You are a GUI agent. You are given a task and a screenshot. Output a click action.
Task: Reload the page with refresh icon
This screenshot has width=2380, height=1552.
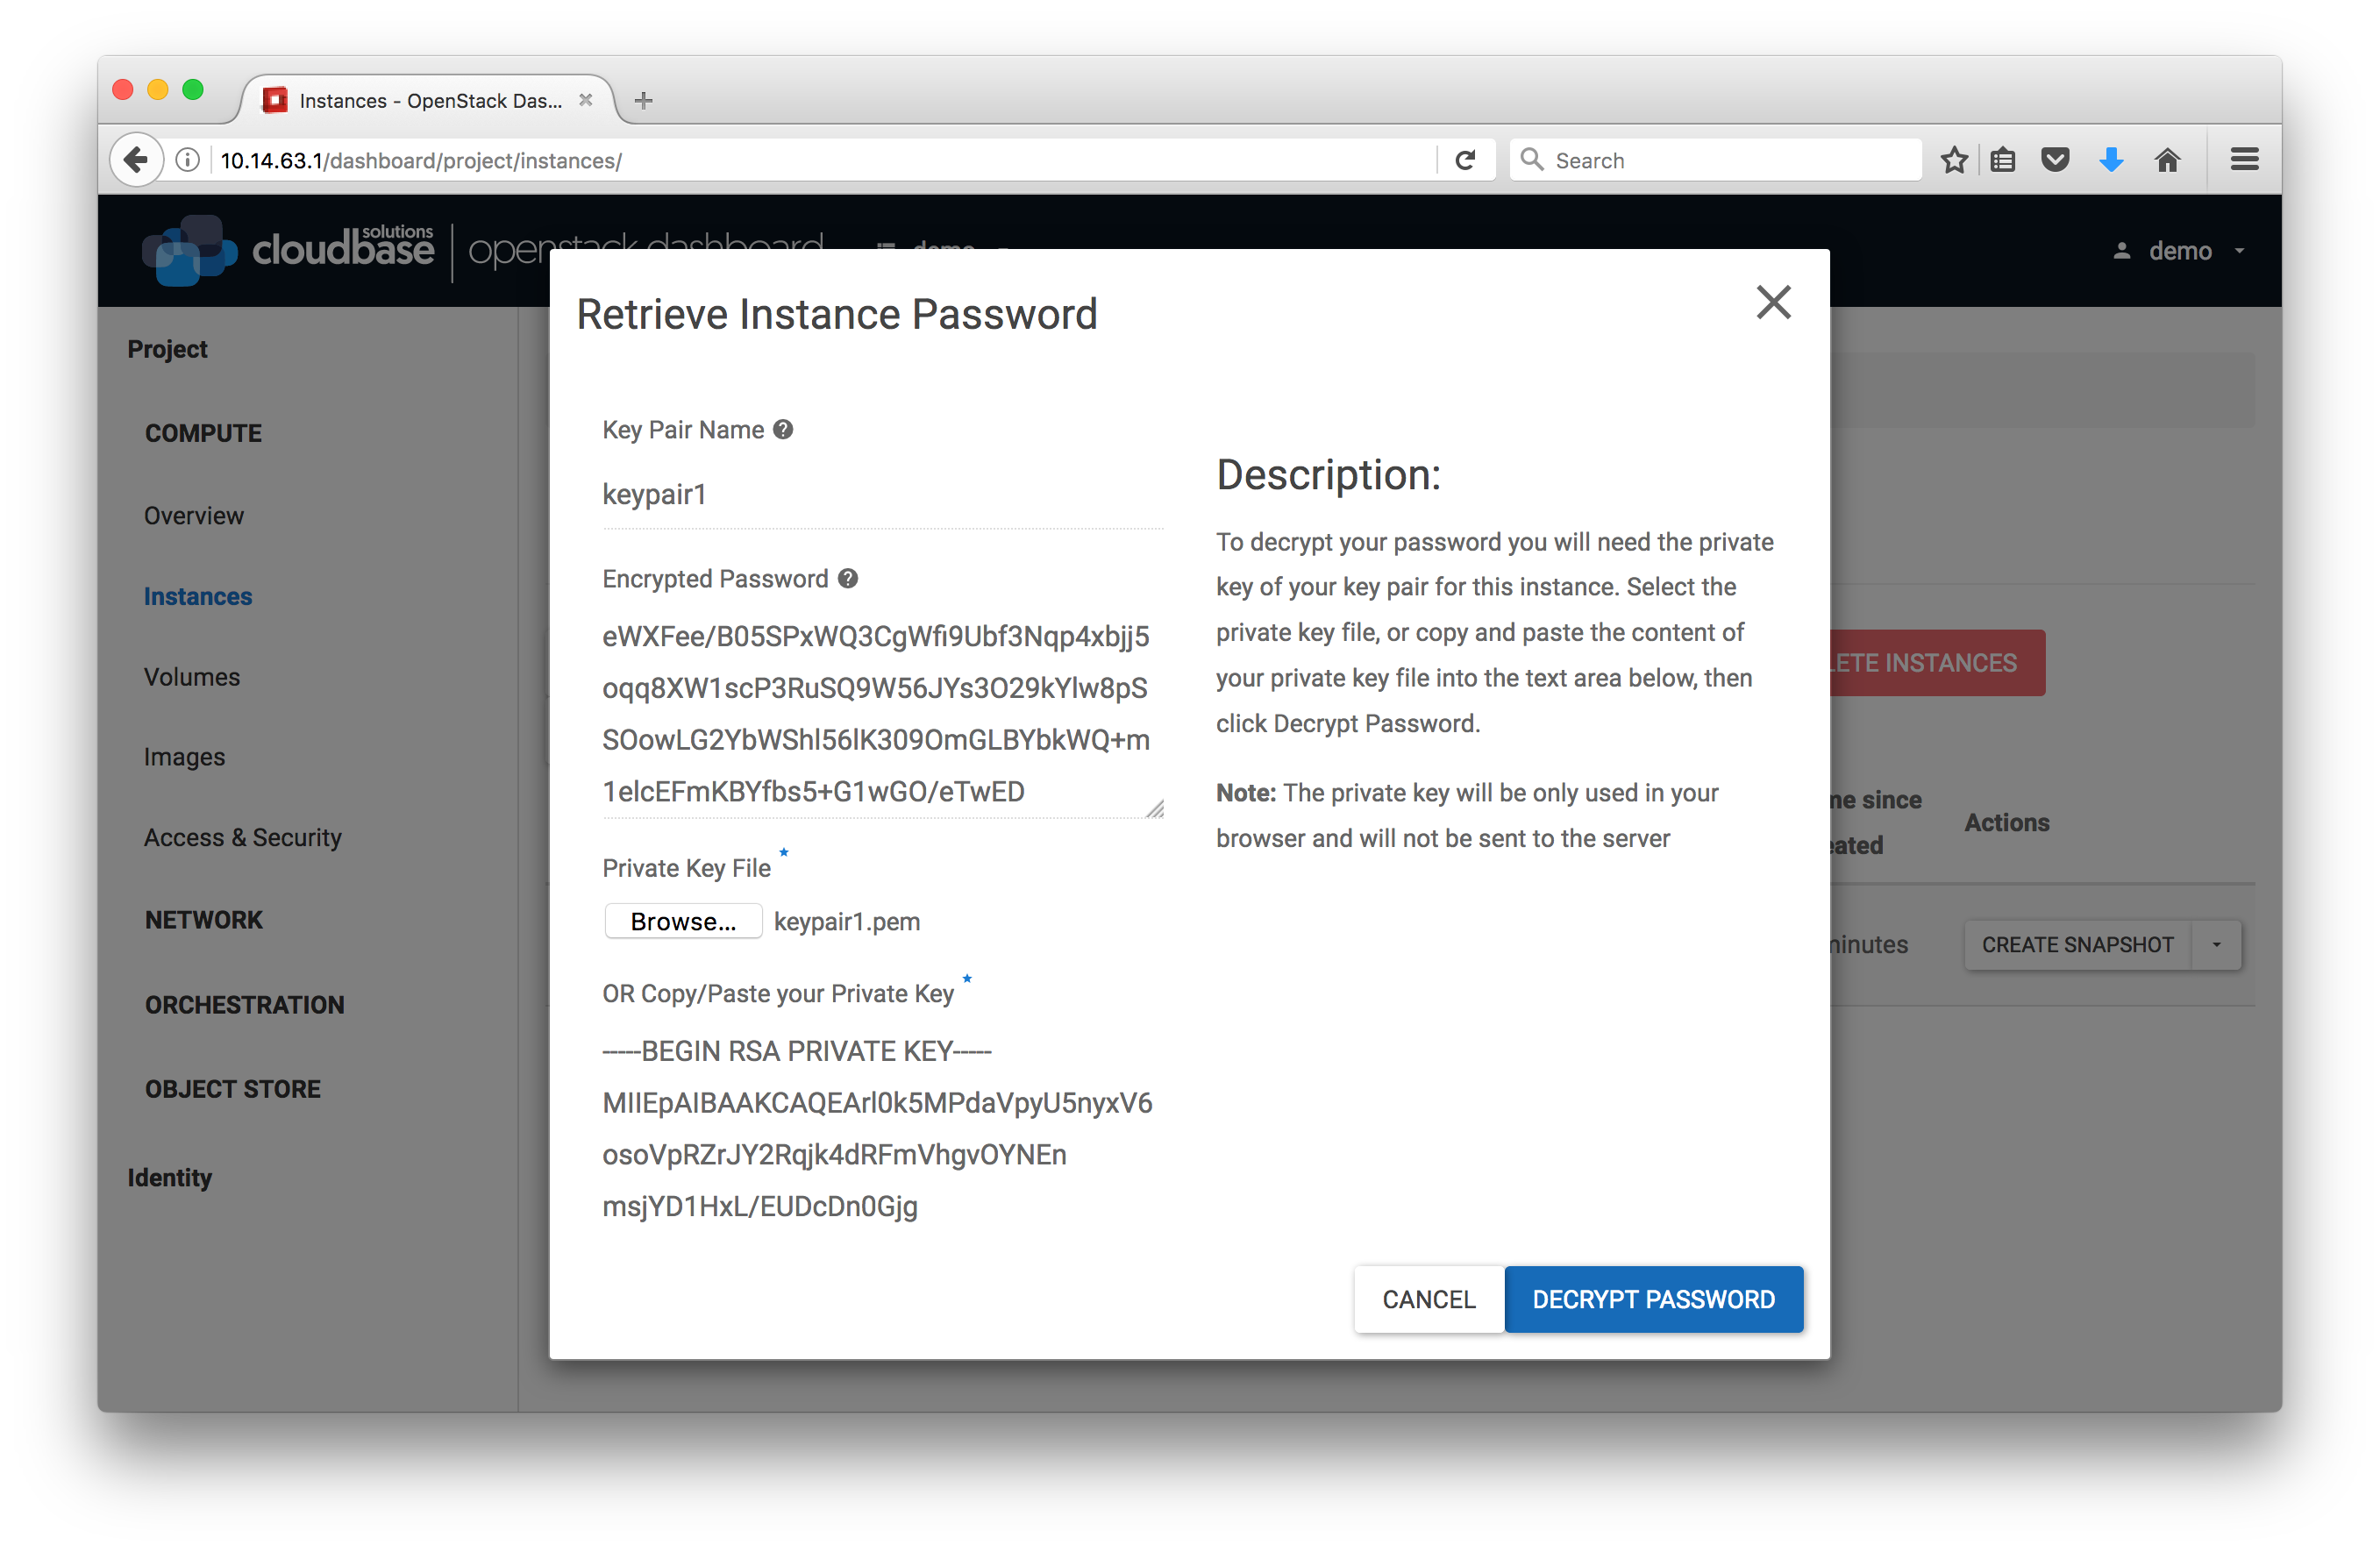1465,160
